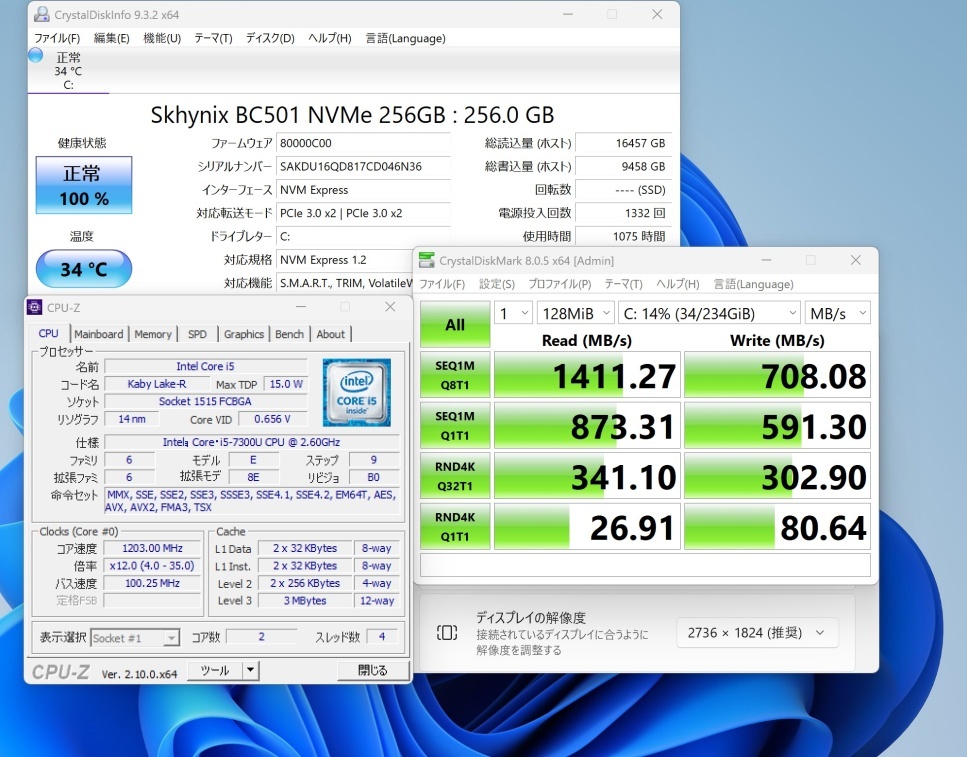Switch to the CPU tab in CPU-Z
This screenshot has height=757, width=967.
click(x=49, y=333)
